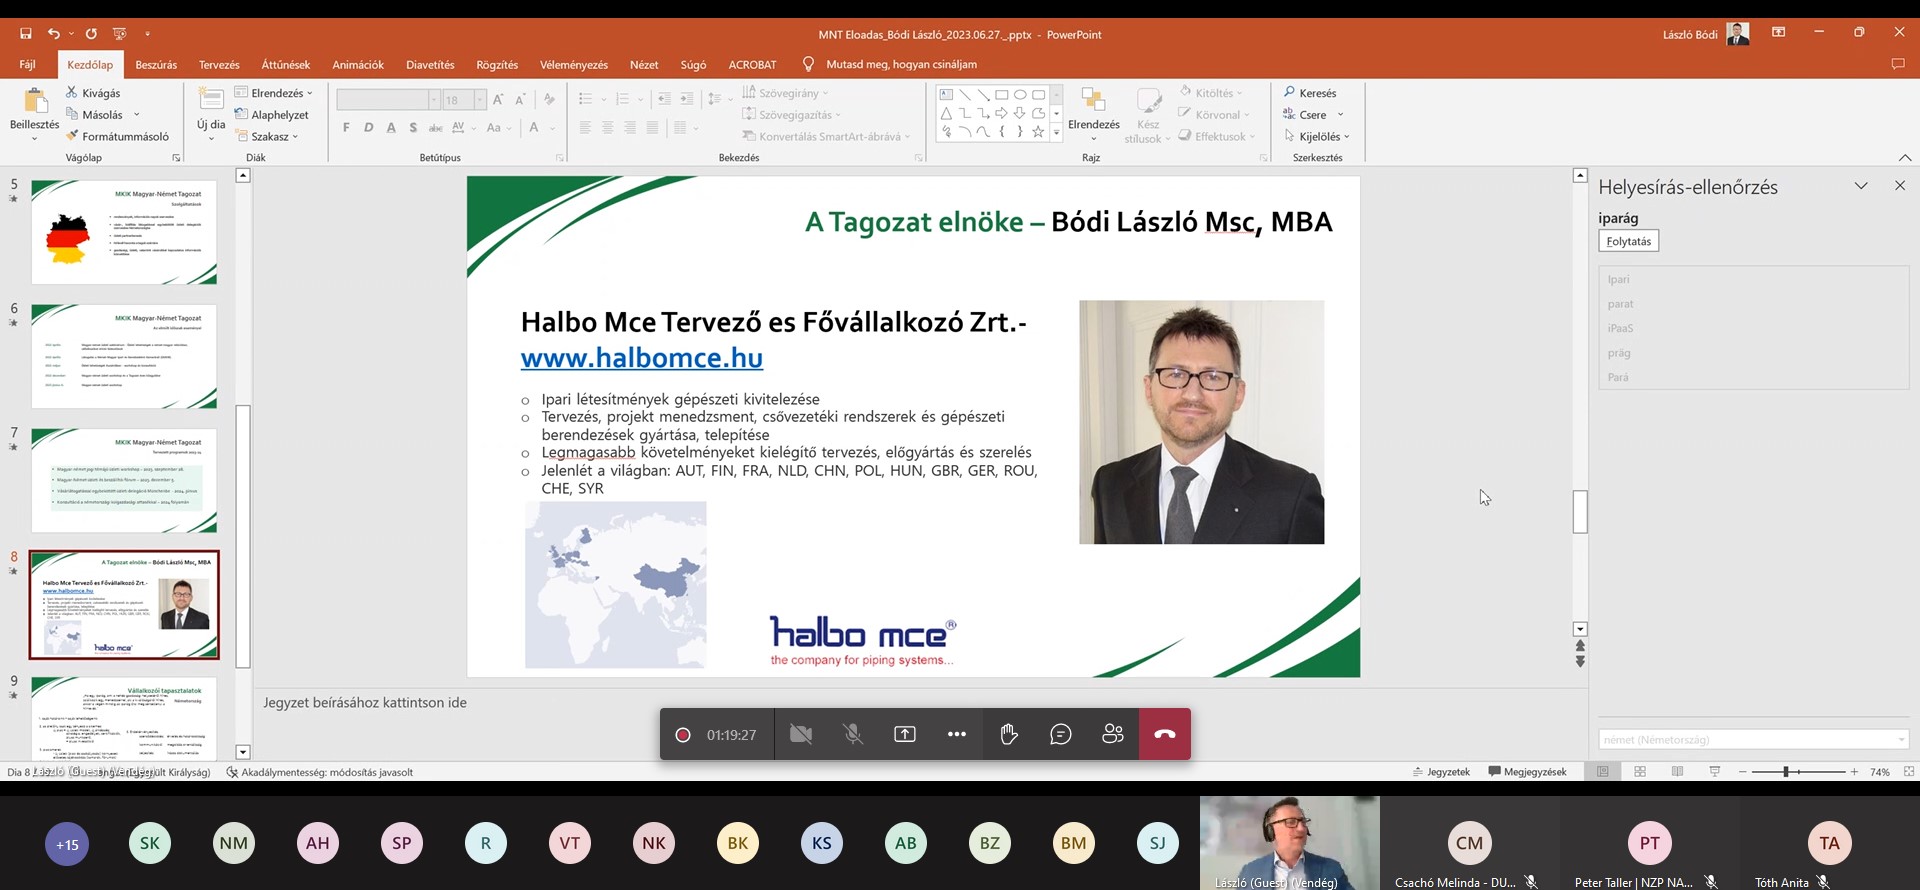Click the Undo arrow icon

pyautogui.click(x=54, y=34)
